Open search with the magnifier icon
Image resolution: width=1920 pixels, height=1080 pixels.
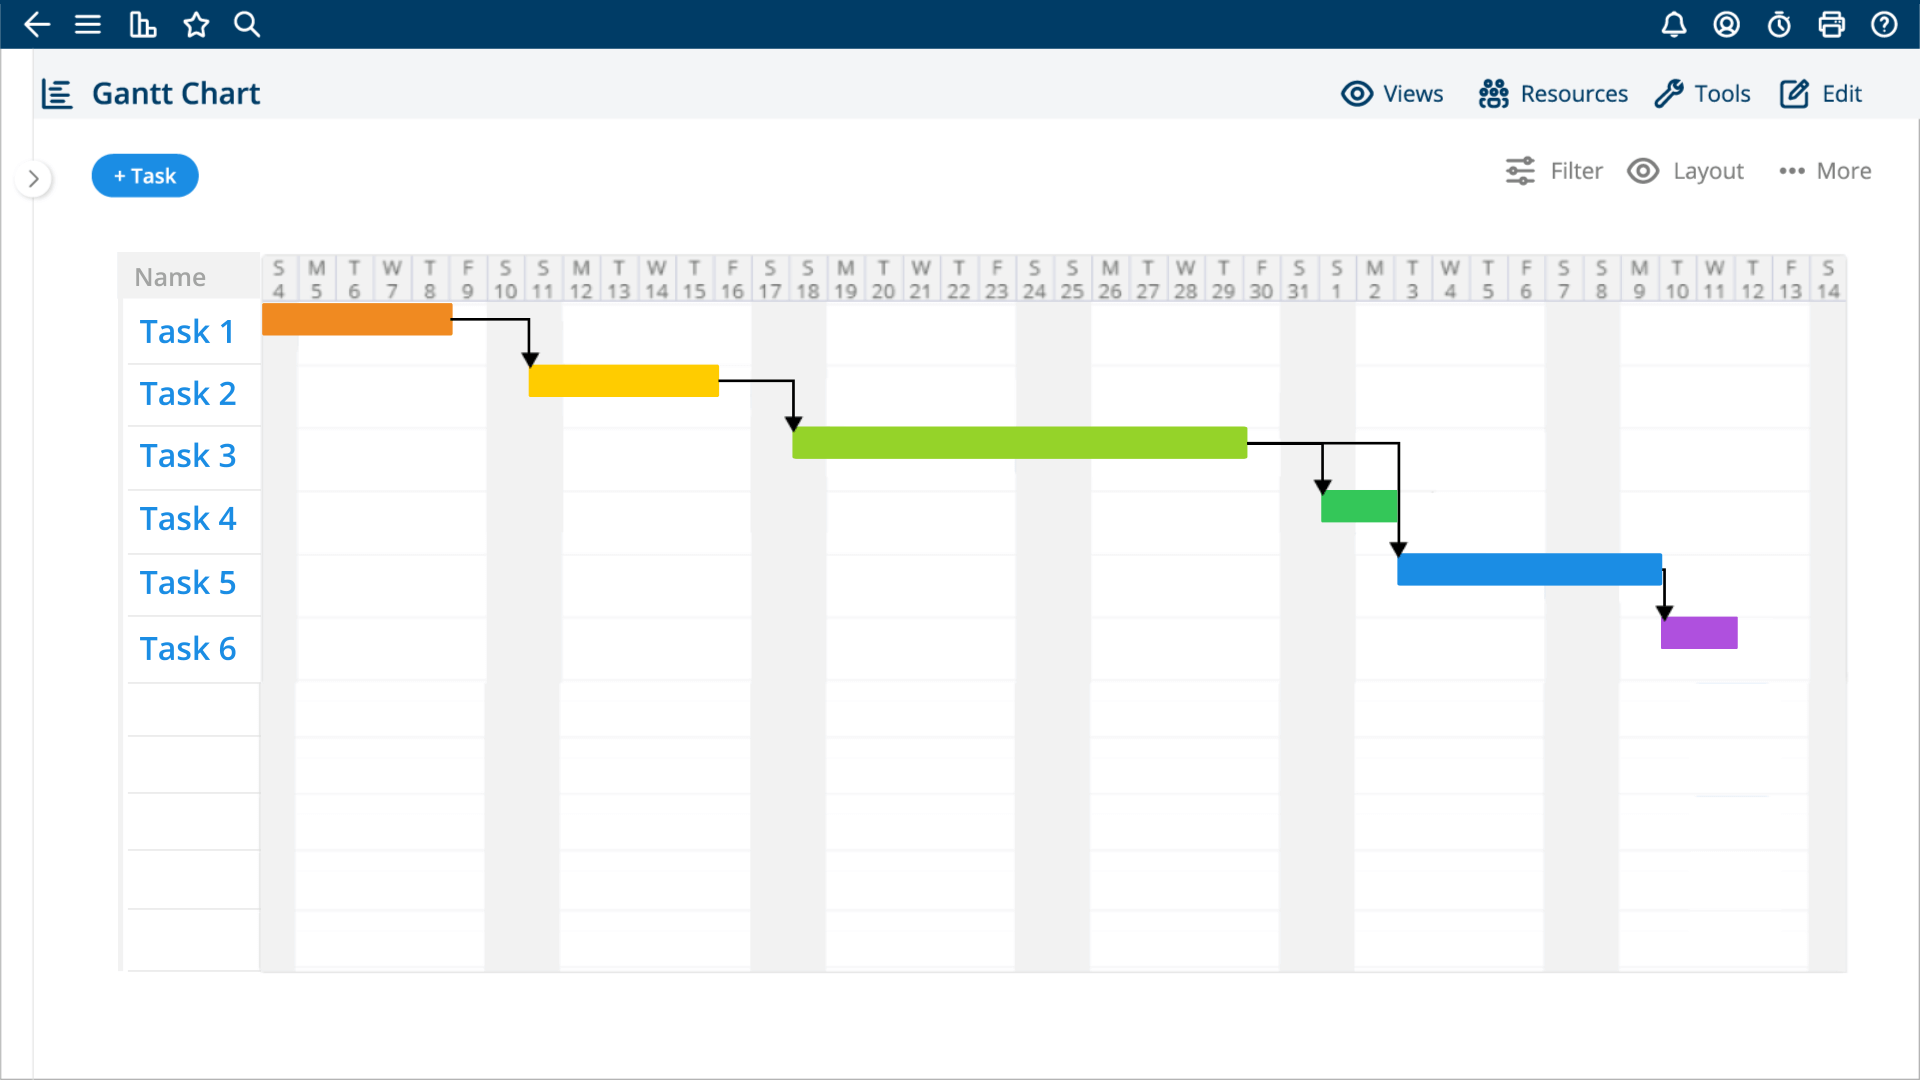[x=247, y=25]
